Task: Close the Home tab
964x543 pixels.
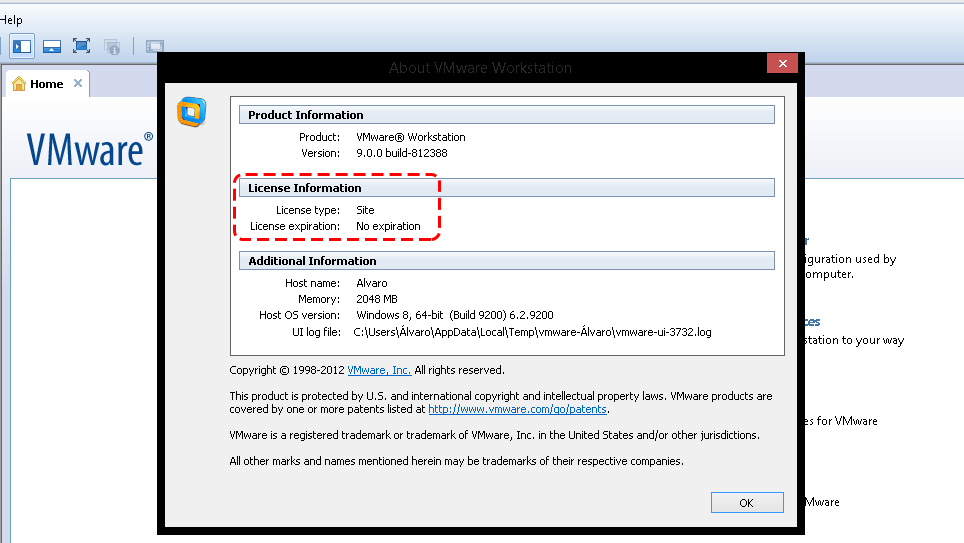Action: [78, 83]
